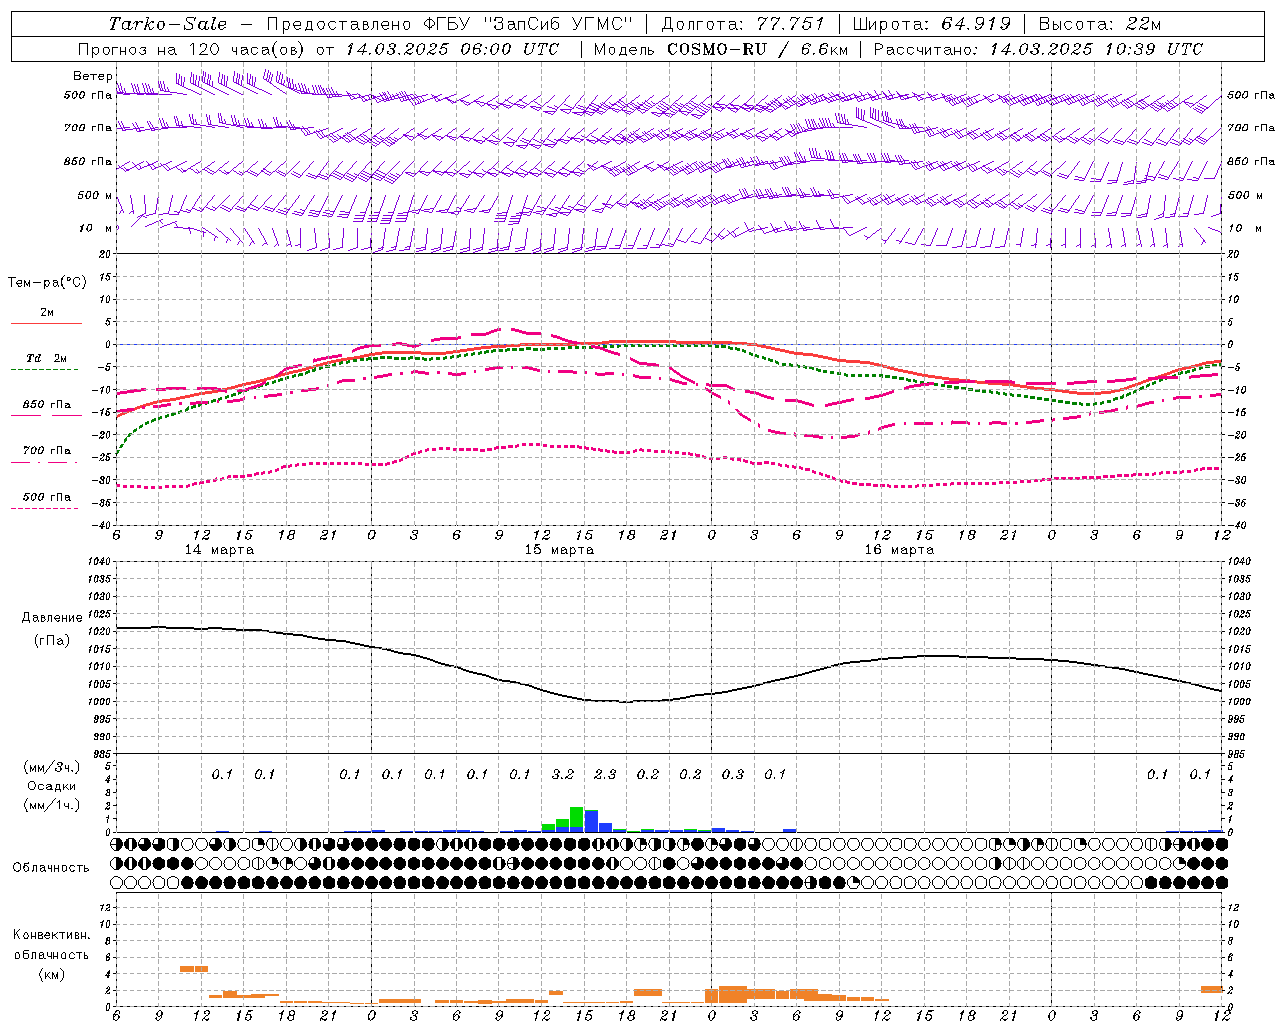Click the "0.3" precipitation amount value
The image size is (1280, 1024).
click(x=733, y=774)
